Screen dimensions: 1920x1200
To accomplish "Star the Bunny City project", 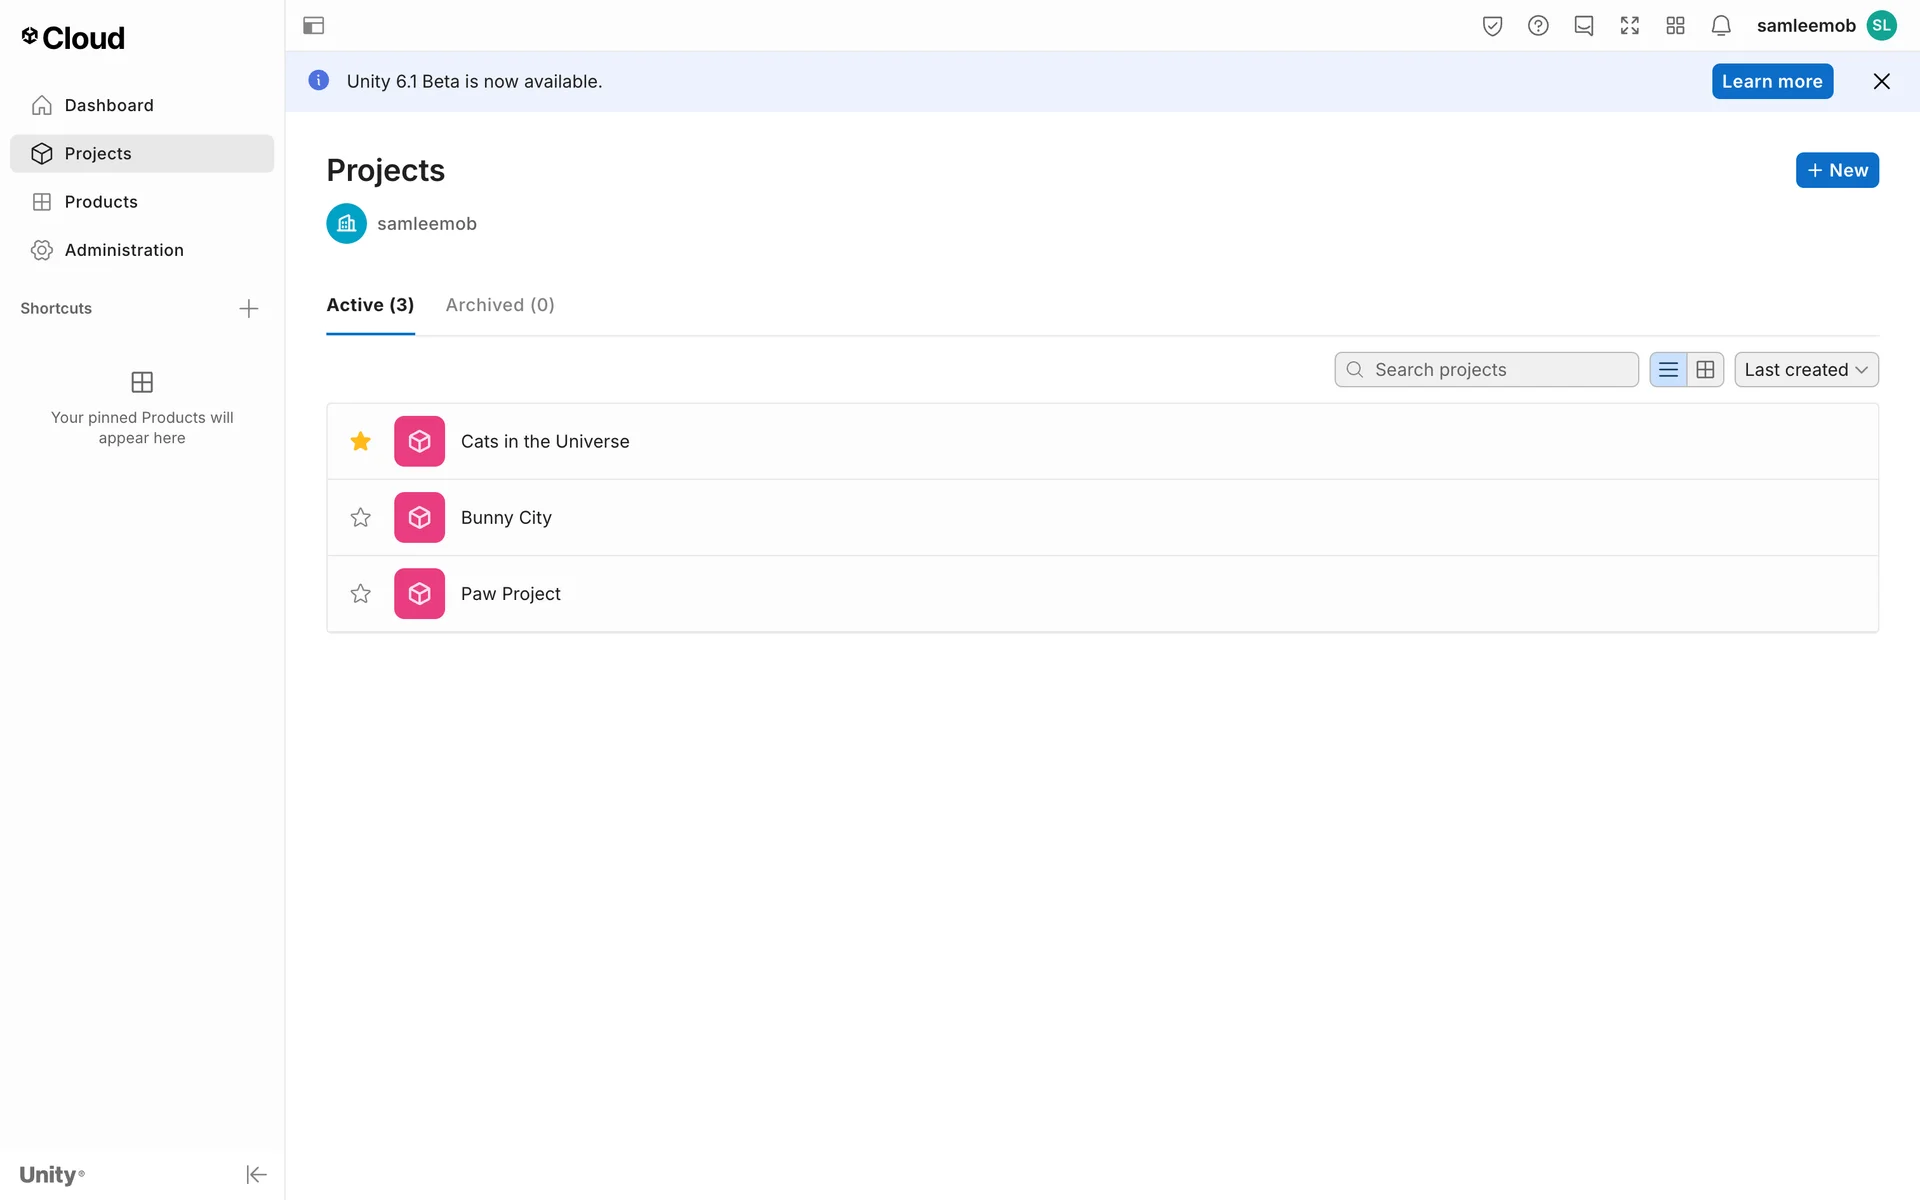I will click(x=361, y=517).
